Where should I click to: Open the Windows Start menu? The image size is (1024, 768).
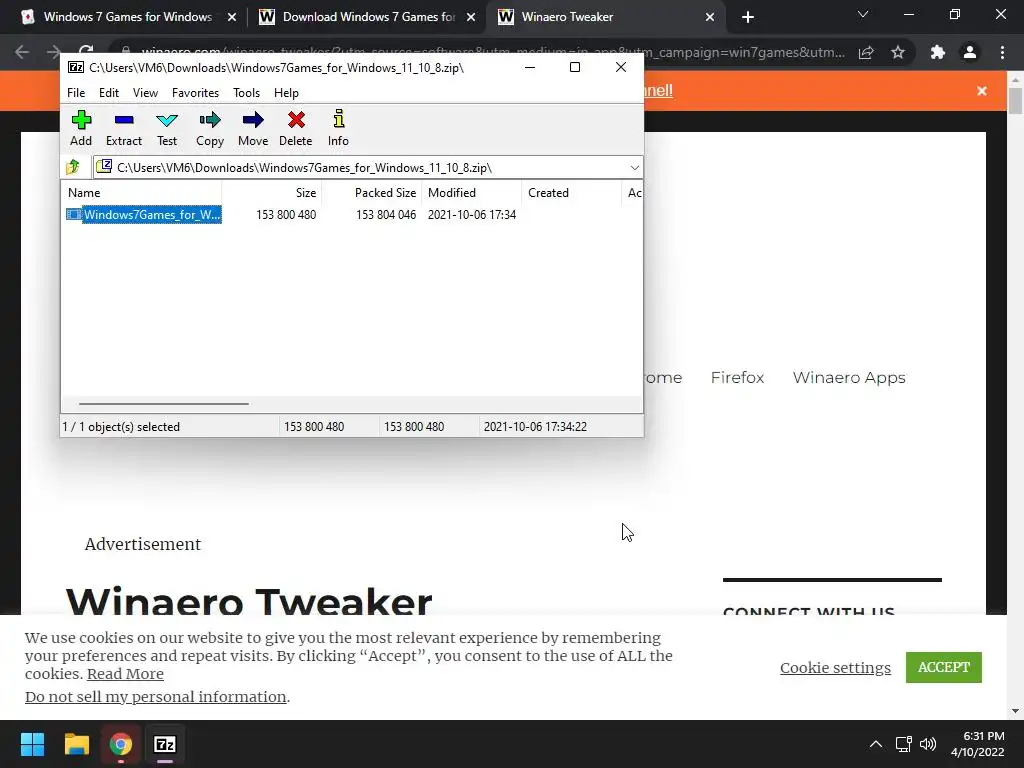coord(32,744)
